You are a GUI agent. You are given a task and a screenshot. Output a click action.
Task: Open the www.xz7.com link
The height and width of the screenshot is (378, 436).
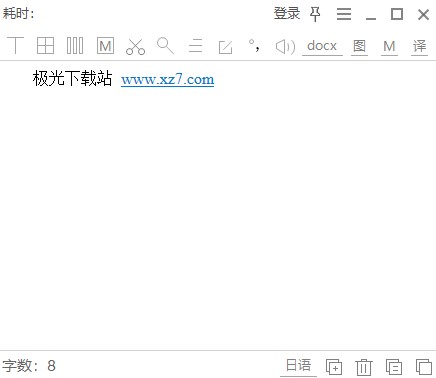click(x=167, y=80)
